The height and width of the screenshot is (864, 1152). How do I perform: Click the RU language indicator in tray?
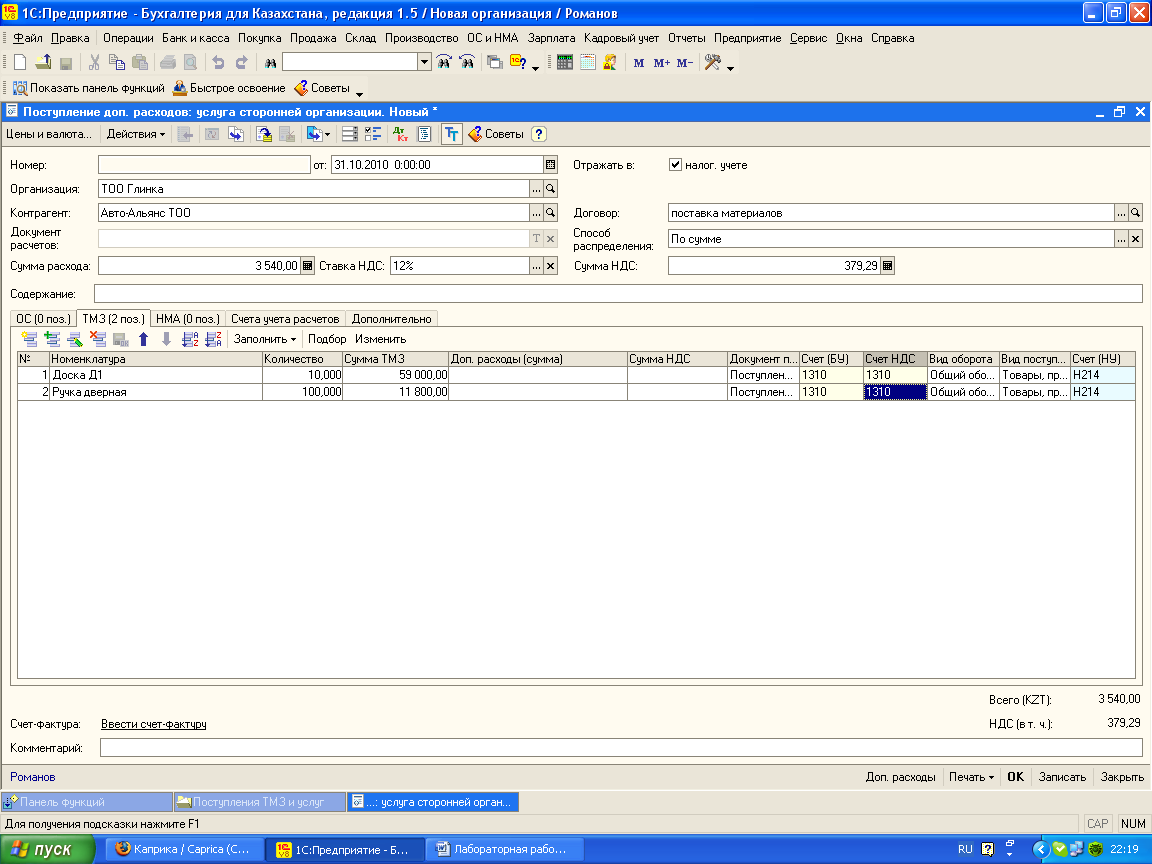click(965, 849)
